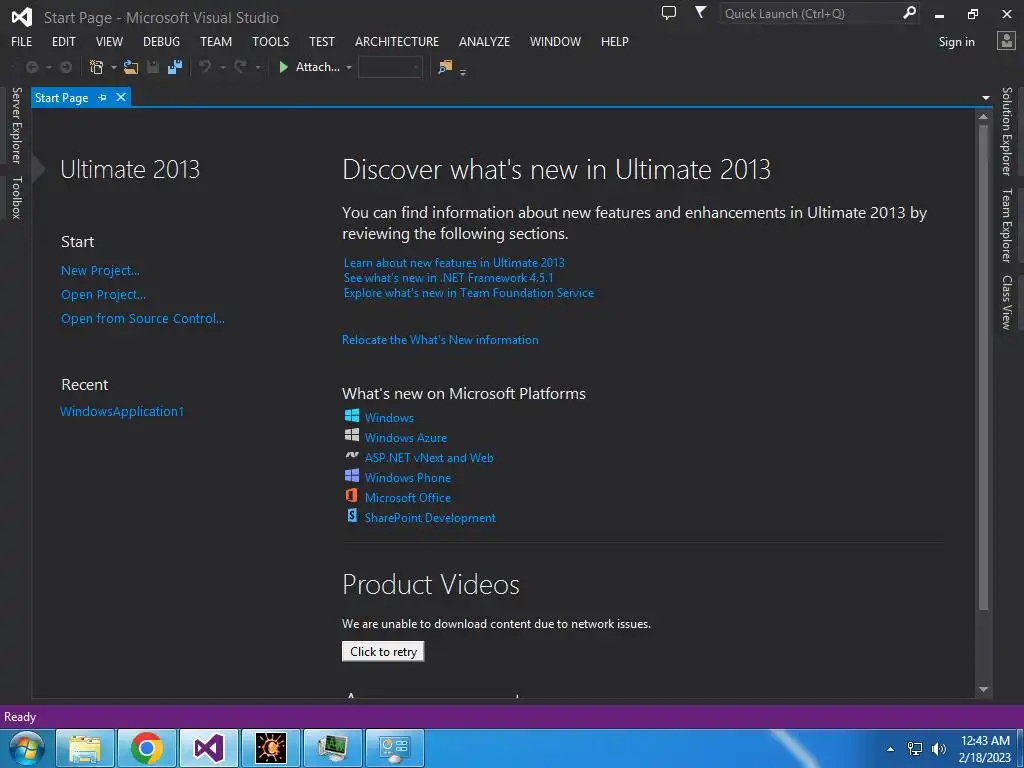
Task: Click Open from Source Control... link
Action: [x=143, y=319]
